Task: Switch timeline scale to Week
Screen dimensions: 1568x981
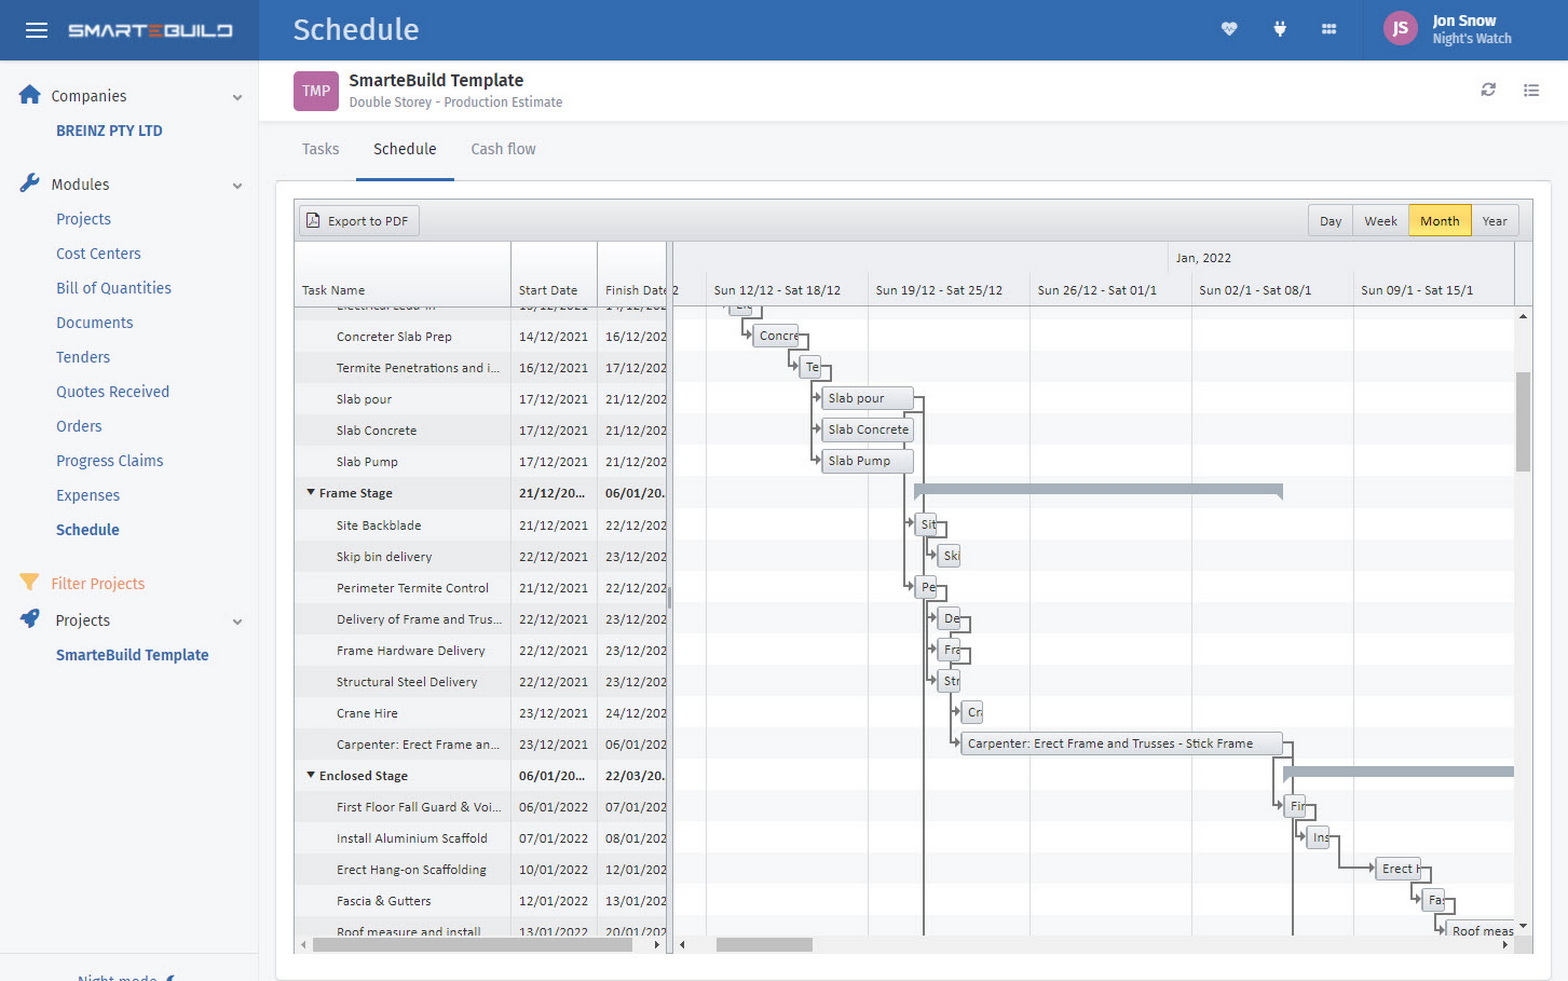Action: [x=1380, y=221]
